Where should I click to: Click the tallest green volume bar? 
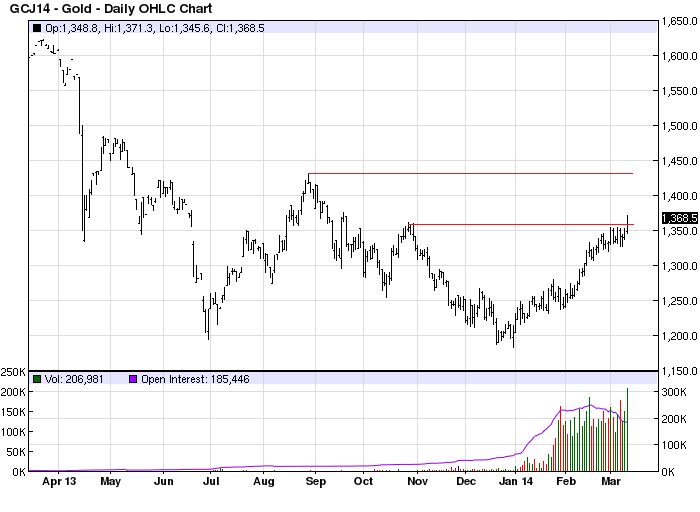pos(628,429)
